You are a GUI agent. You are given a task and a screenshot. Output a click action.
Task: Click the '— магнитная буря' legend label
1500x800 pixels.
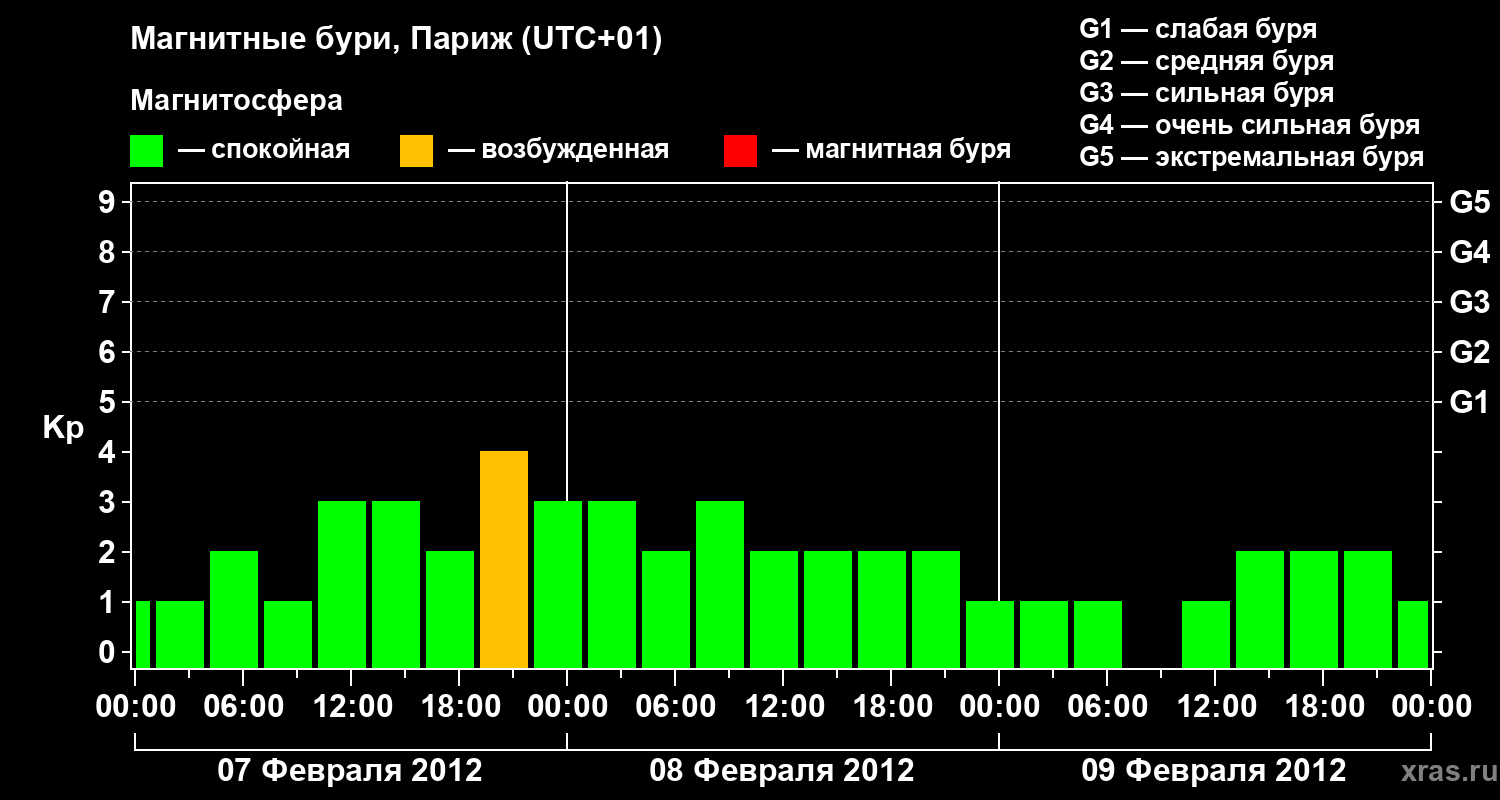pyautogui.click(x=892, y=150)
